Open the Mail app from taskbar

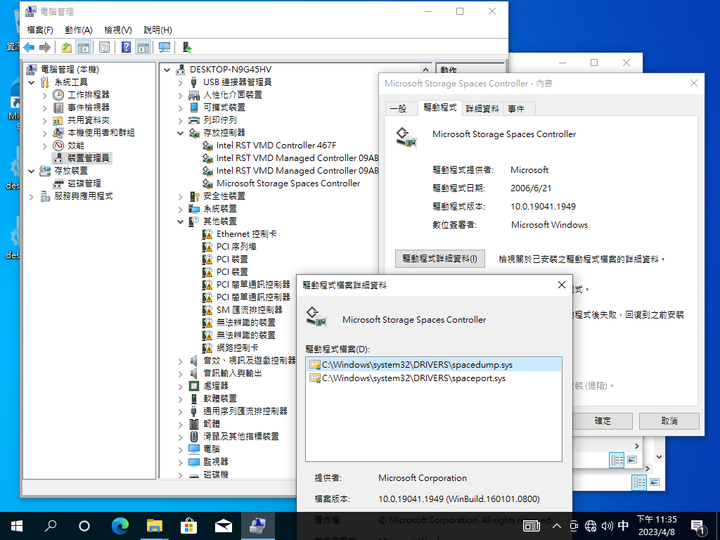pos(223,526)
